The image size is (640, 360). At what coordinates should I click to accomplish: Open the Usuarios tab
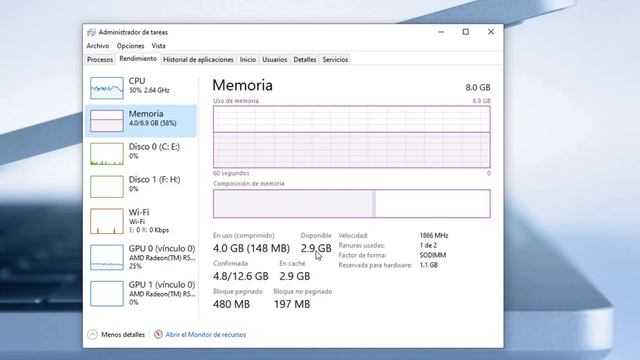tap(275, 60)
